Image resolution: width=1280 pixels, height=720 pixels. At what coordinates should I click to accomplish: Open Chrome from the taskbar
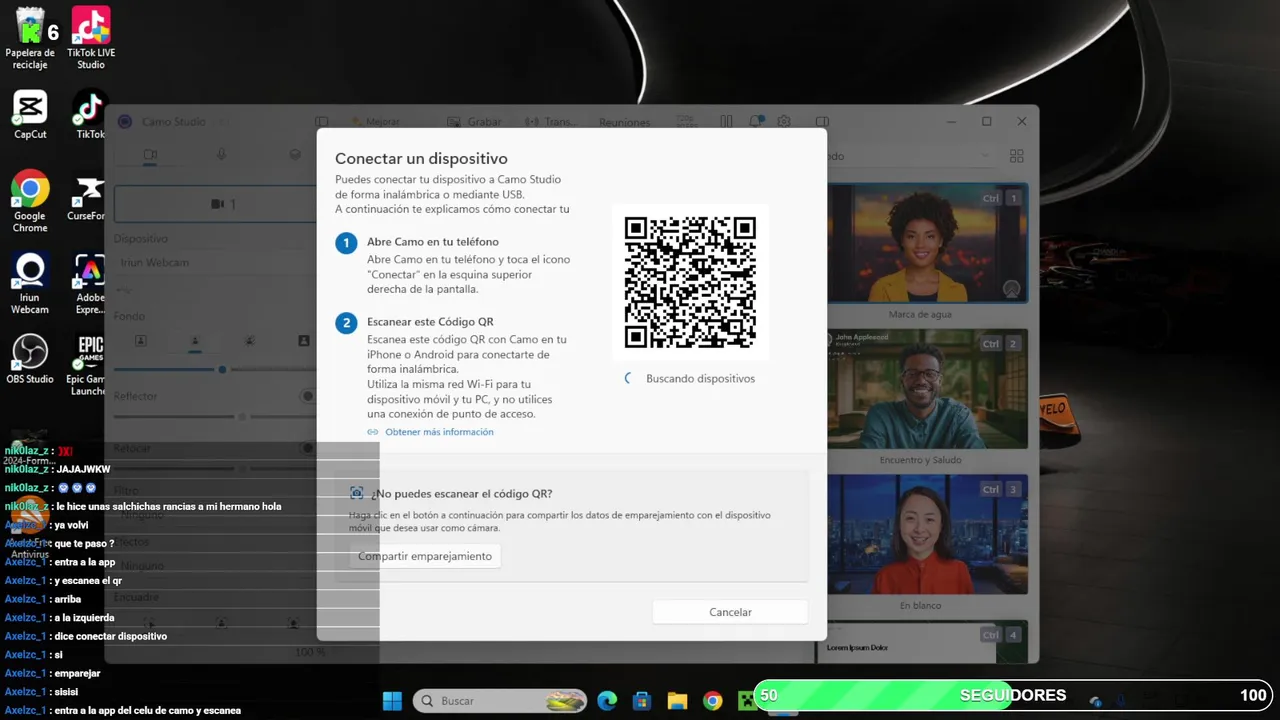pos(712,701)
